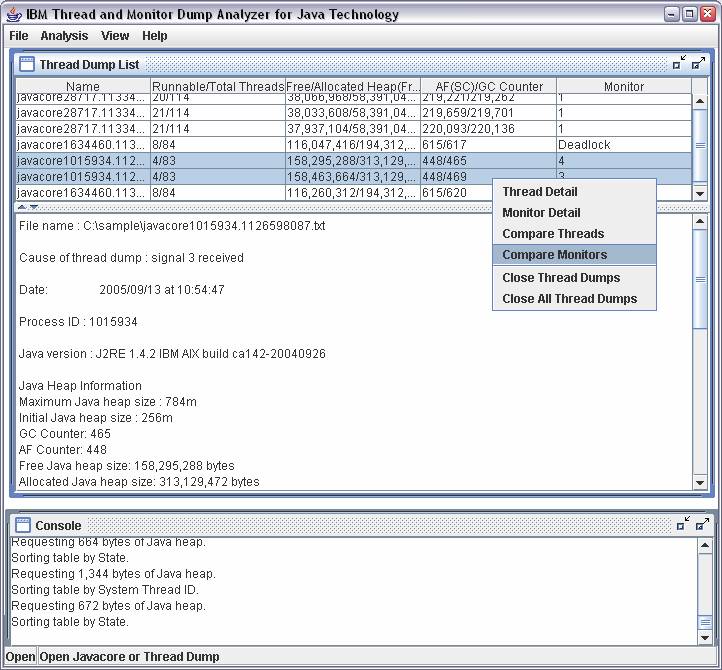
Task: Sort by AF(SC)/GC Counter column header
Action: point(489,86)
